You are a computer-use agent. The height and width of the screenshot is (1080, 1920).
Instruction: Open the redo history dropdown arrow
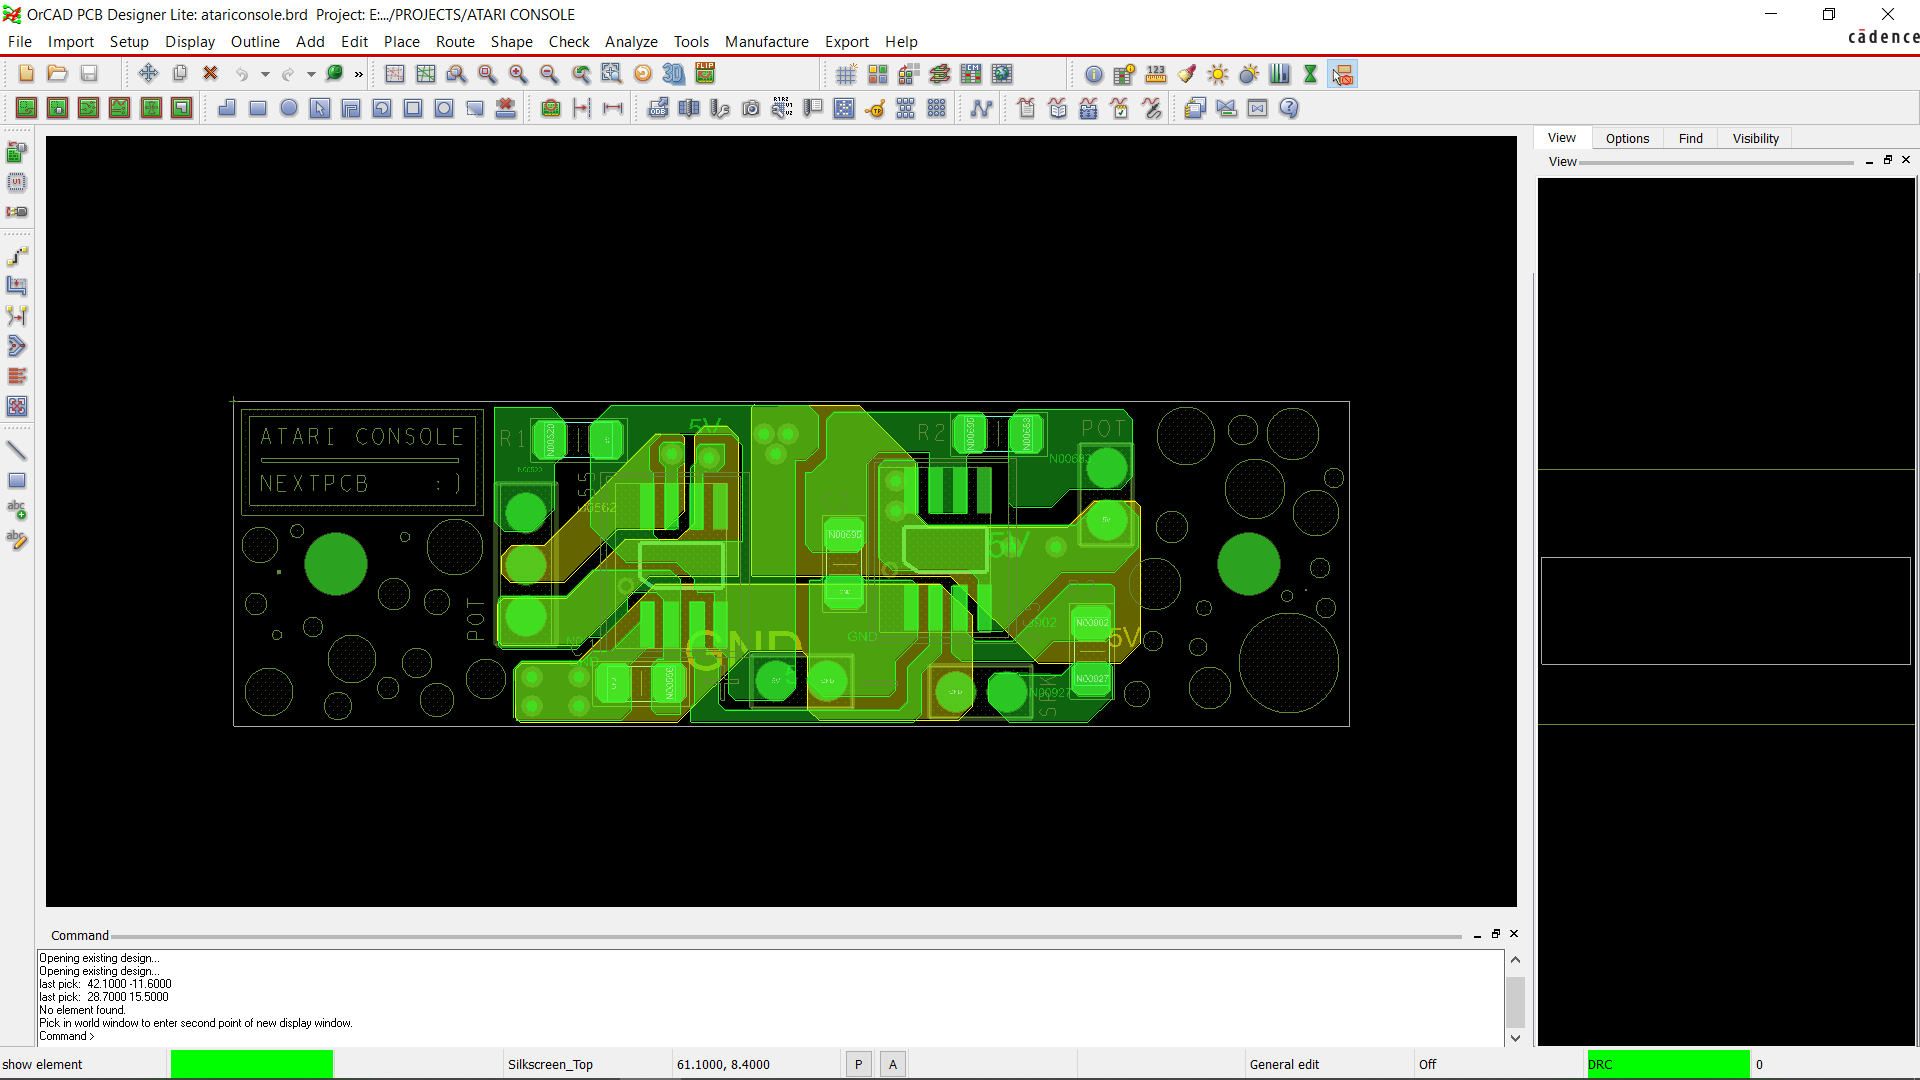(x=311, y=74)
